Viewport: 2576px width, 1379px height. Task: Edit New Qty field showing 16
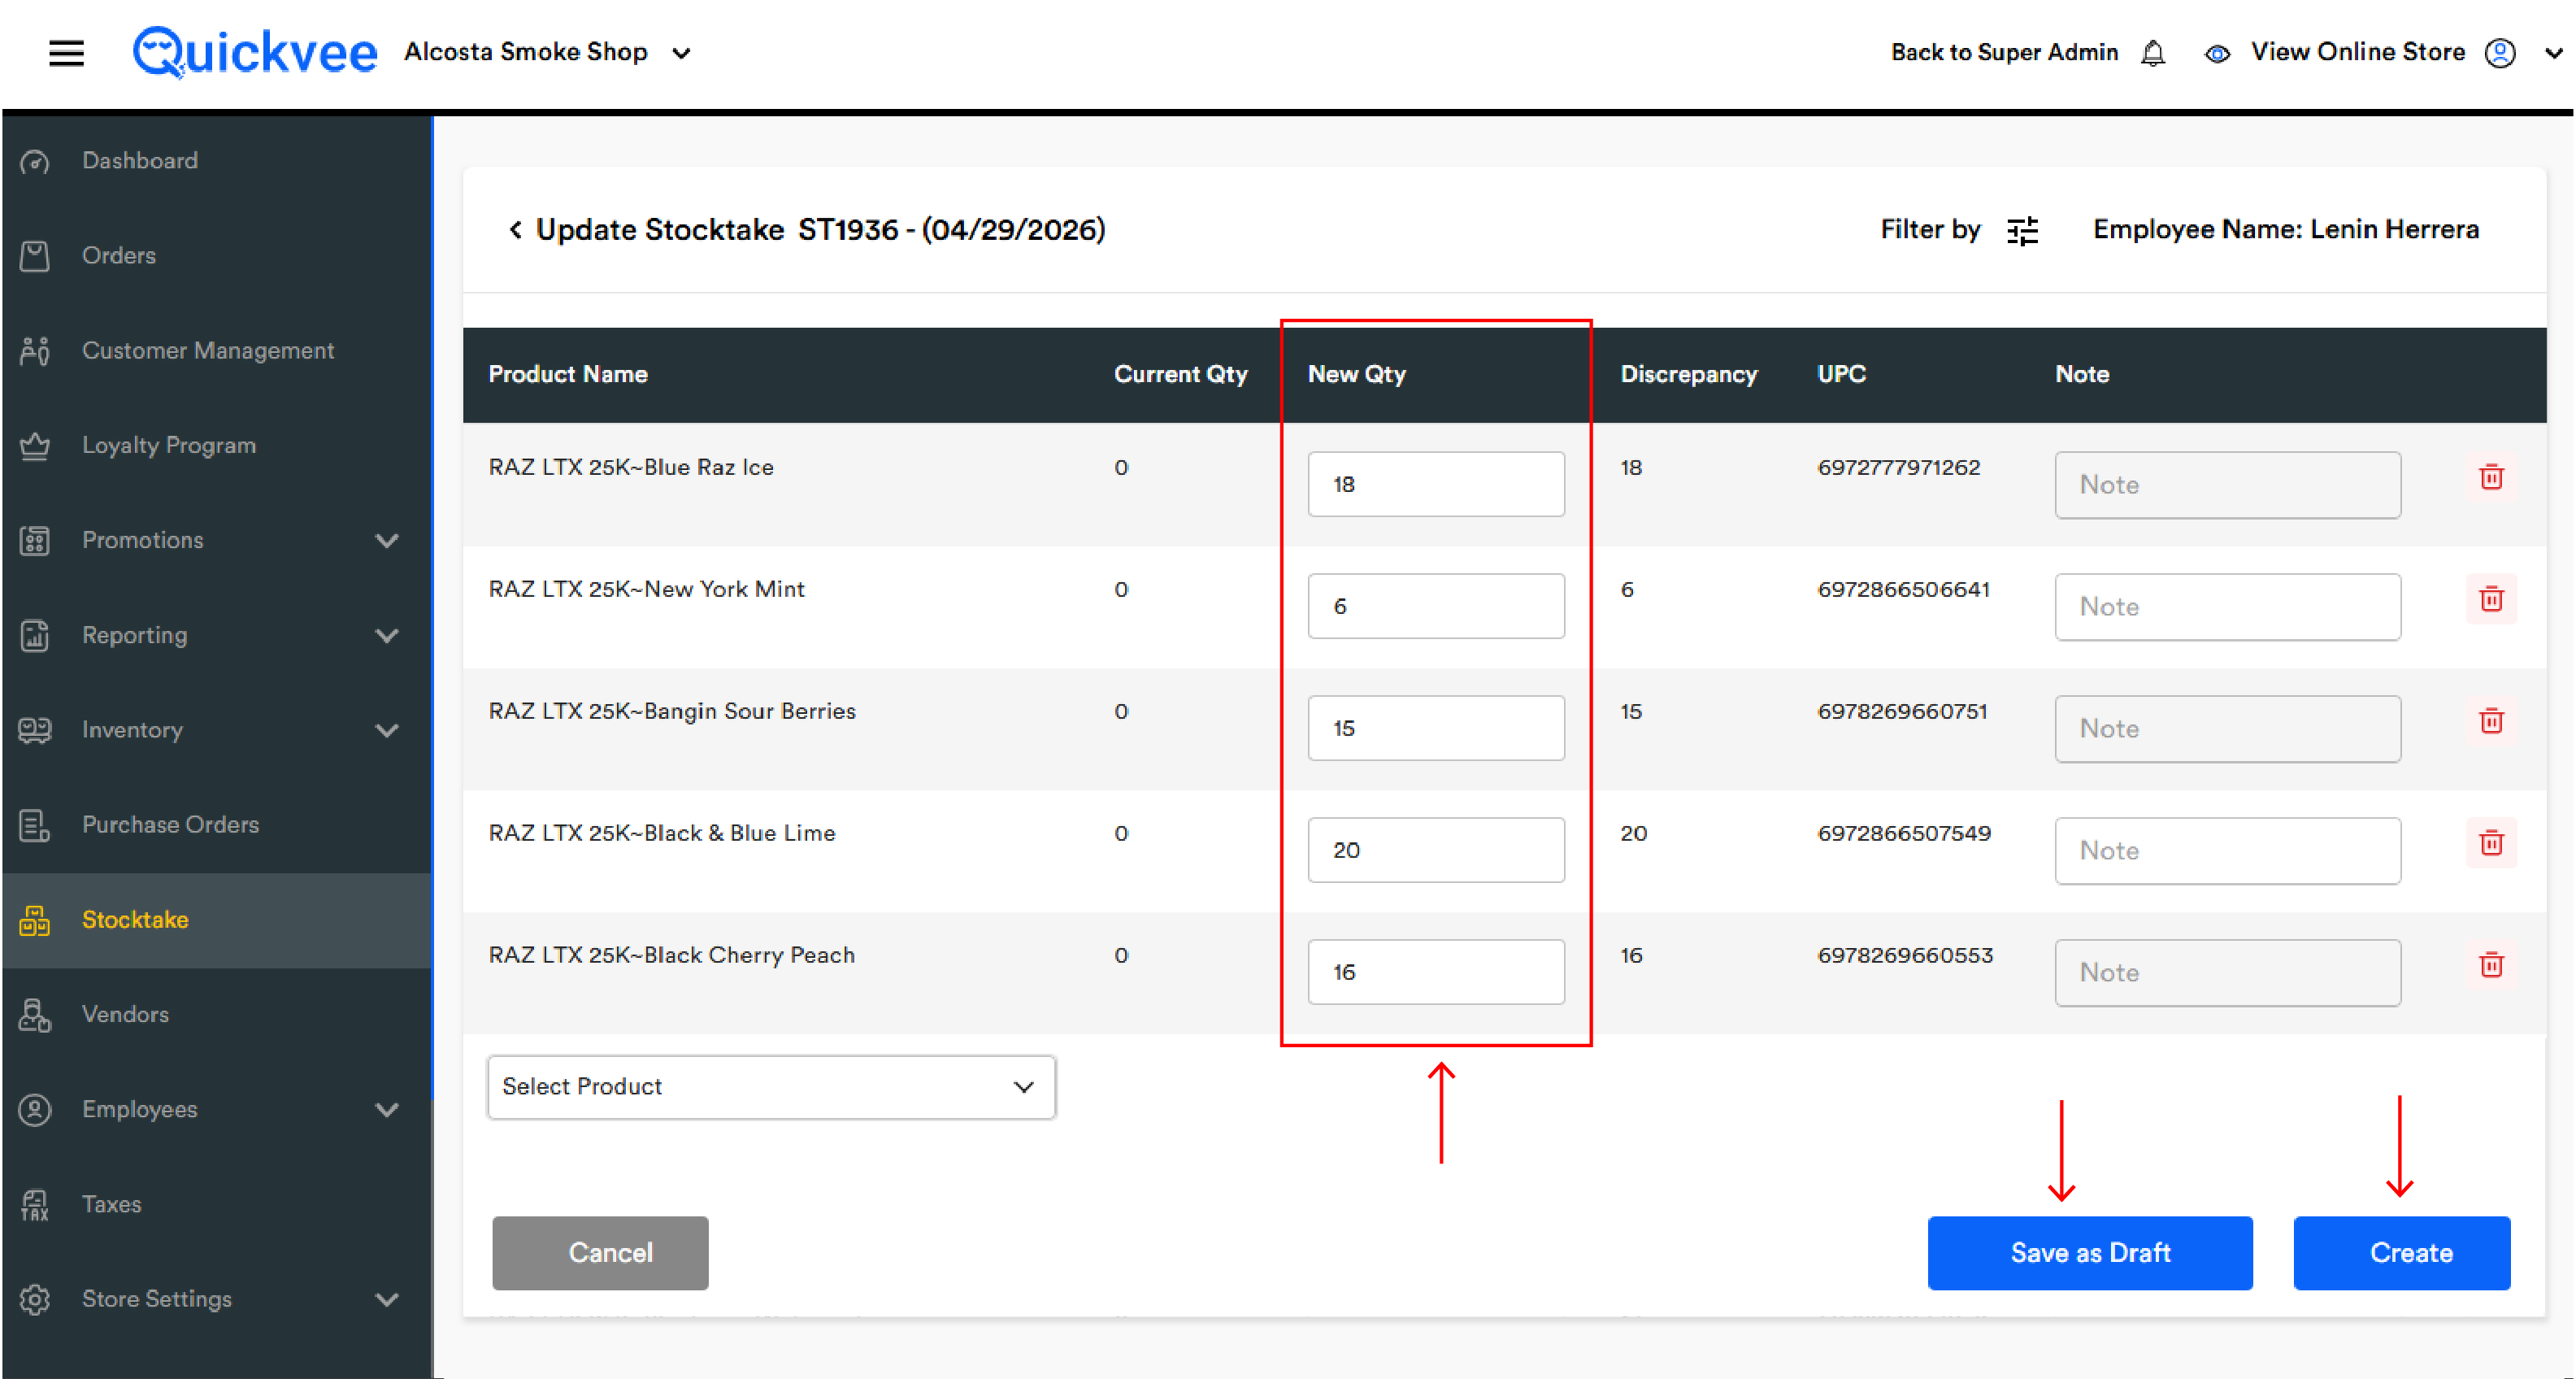tap(1436, 972)
